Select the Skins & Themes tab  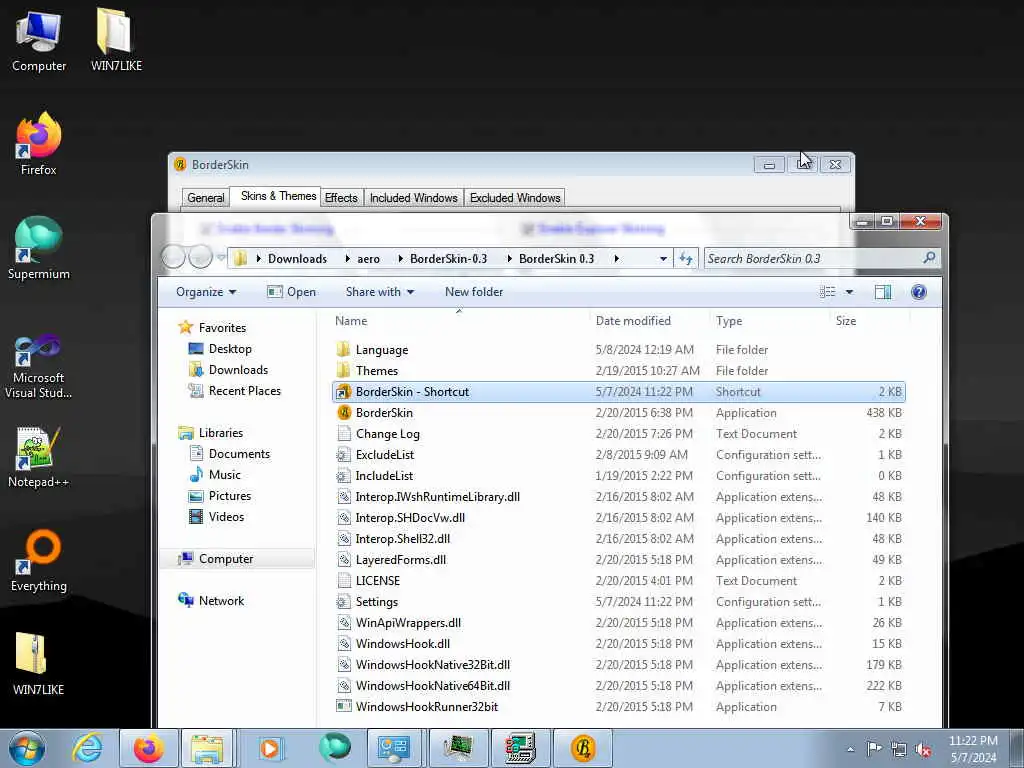(x=278, y=196)
